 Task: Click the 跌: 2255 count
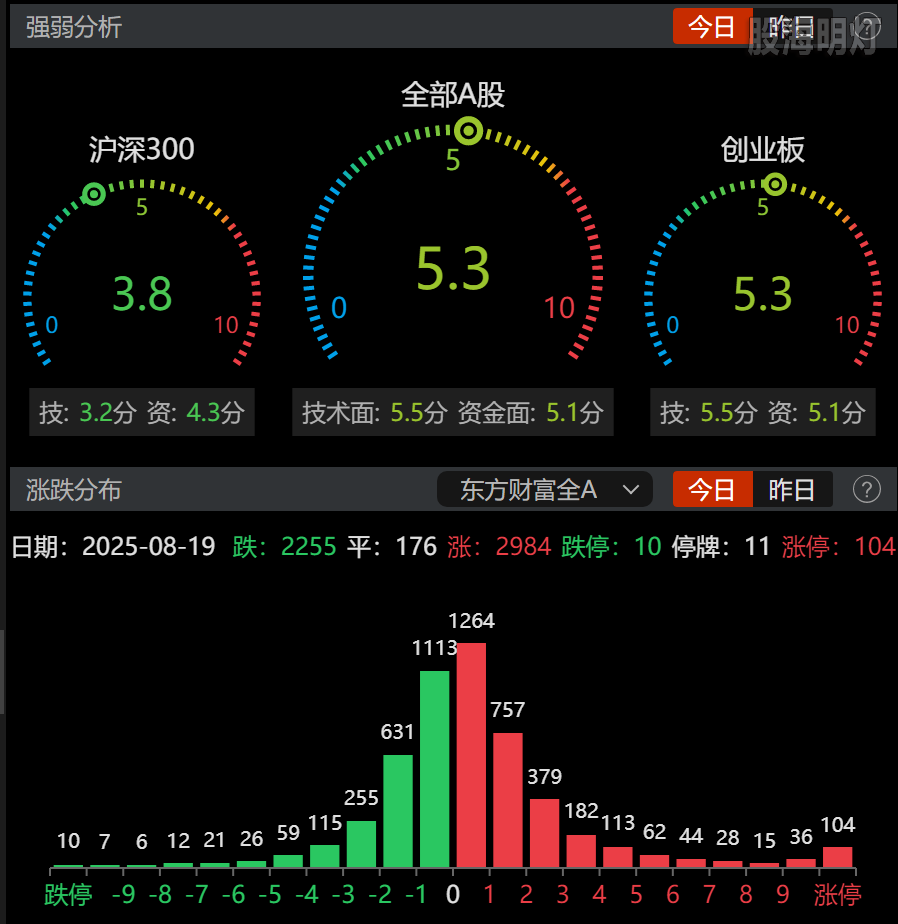click(x=284, y=546)
